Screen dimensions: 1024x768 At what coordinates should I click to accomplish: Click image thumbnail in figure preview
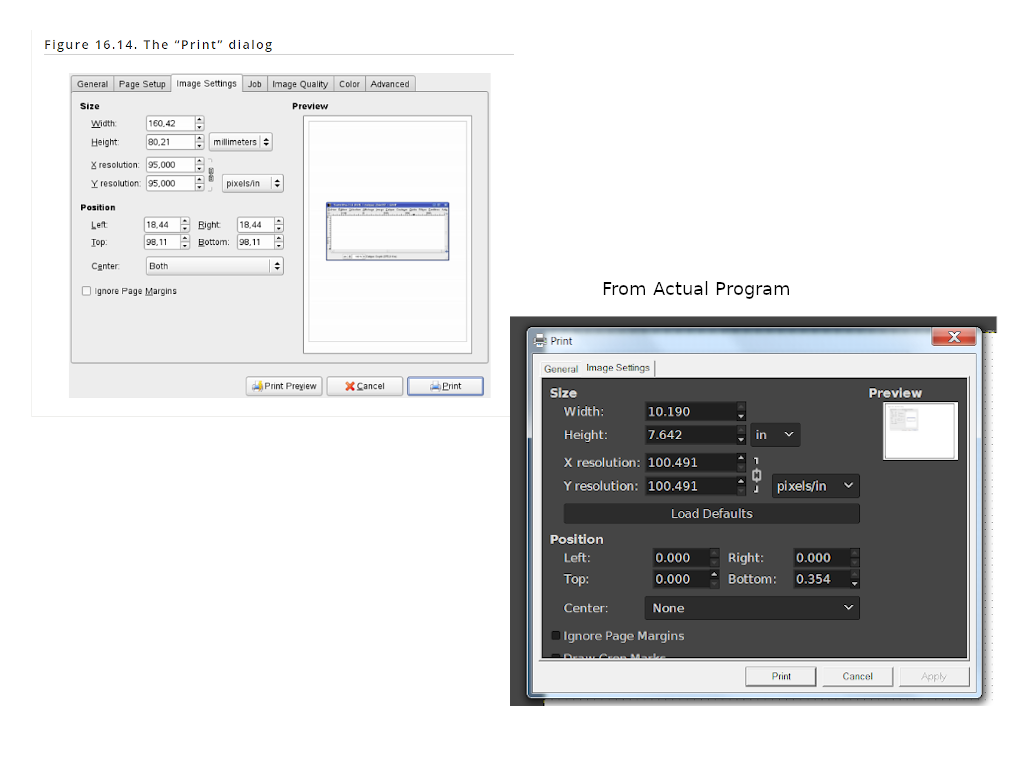(x=387, y=231)
